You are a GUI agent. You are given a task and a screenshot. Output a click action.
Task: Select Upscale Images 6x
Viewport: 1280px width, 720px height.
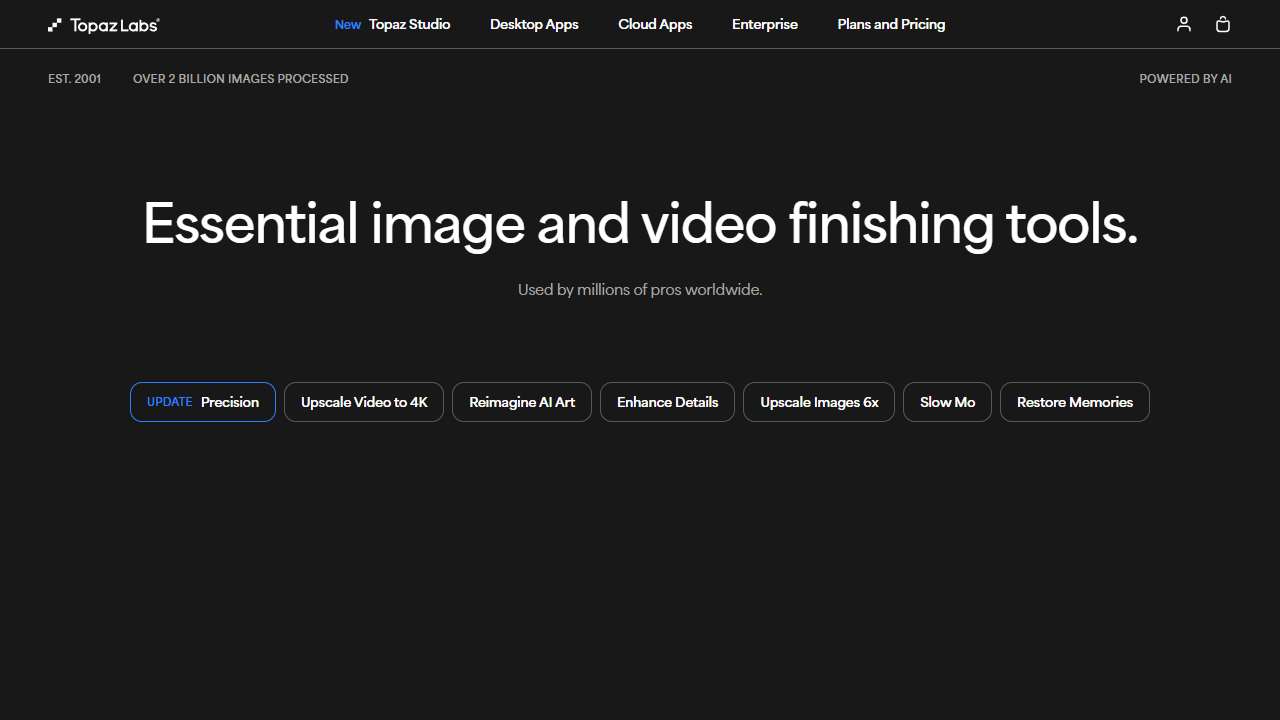pos(818,402)
